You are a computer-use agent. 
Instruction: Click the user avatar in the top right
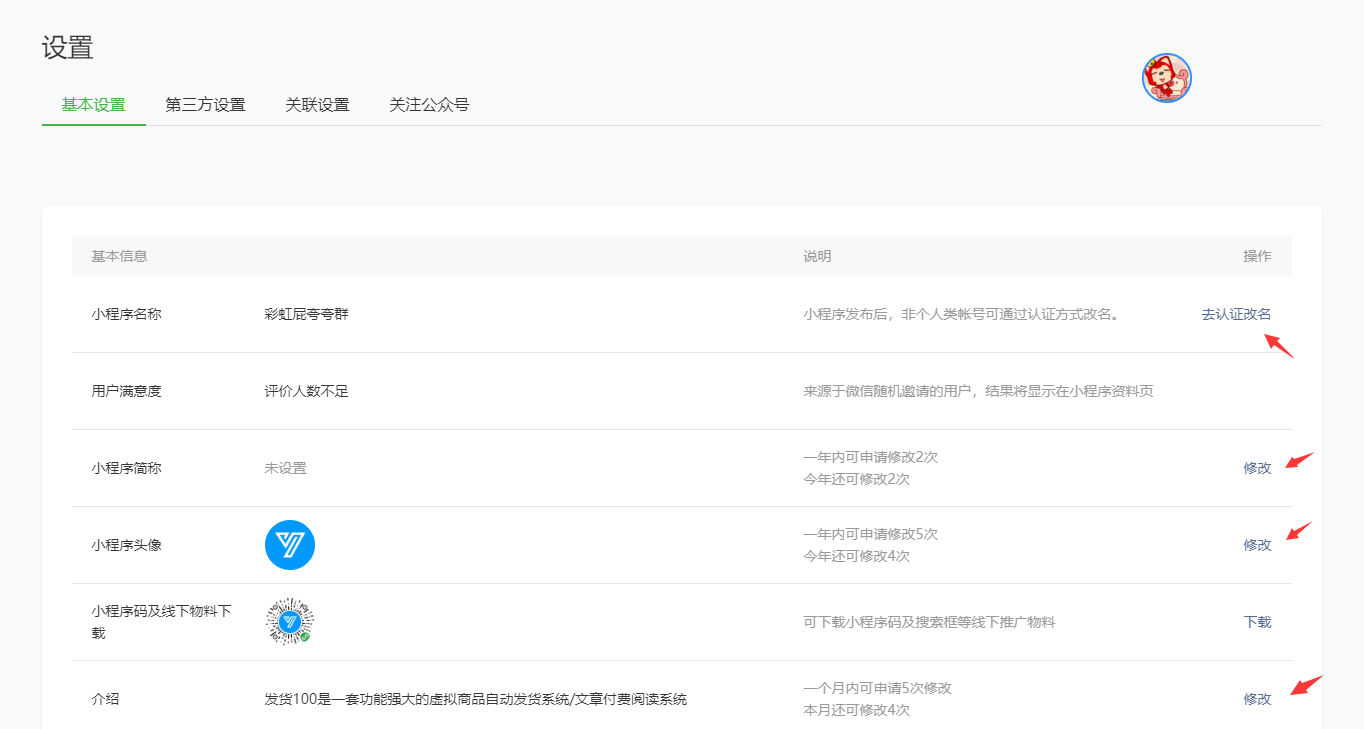[1166, 78]
